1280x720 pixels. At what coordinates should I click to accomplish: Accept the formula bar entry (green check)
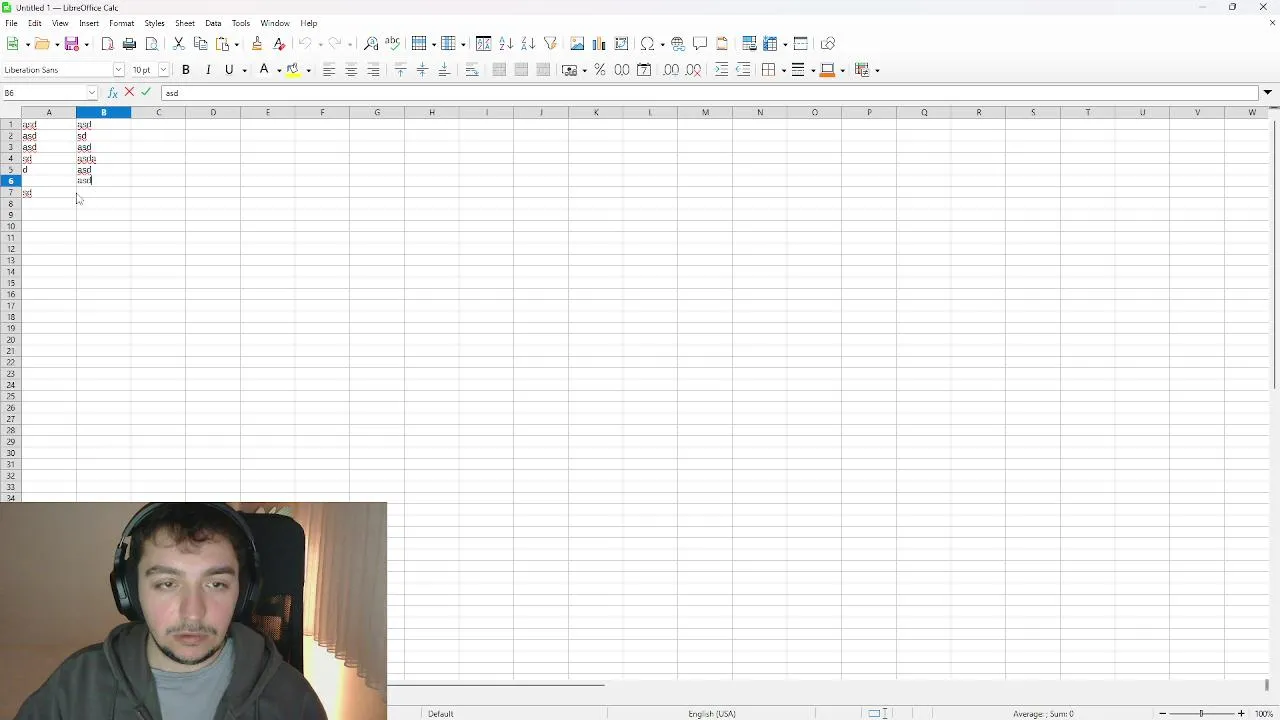[146, 92]
